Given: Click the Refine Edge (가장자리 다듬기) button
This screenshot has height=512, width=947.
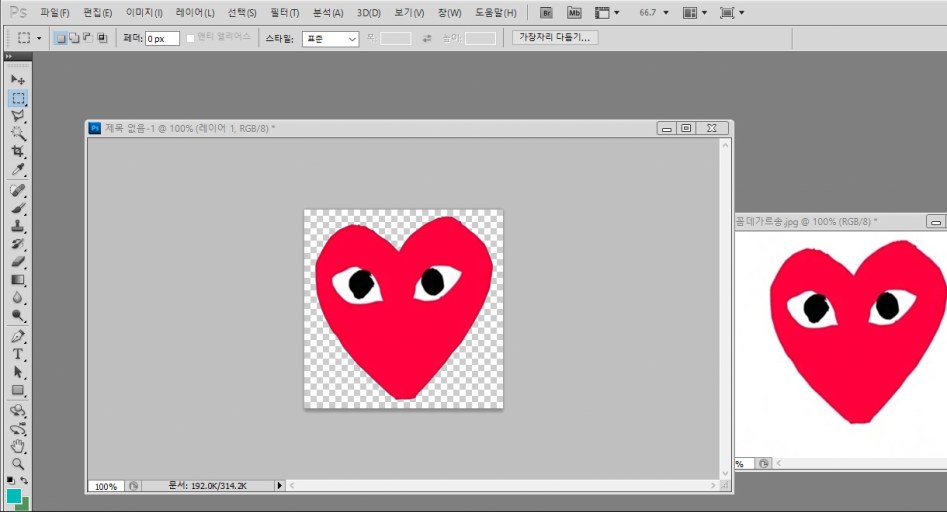Looking at the screenshot, I should coord(554,38).
